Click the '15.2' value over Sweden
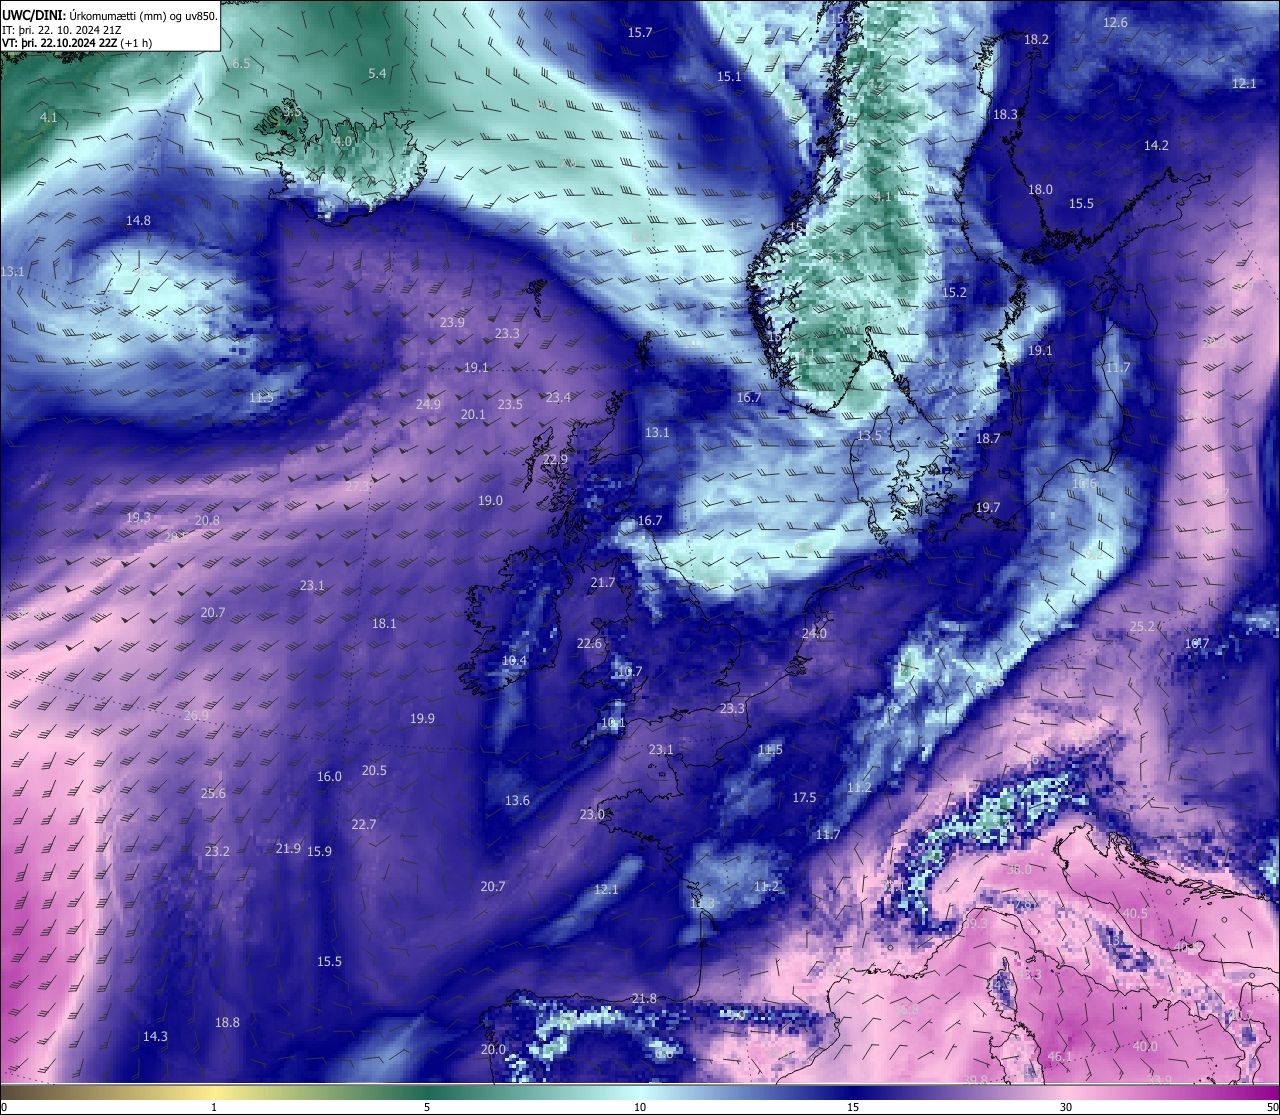This screenshot has width=1280, height=1115. tap(955, 292)
